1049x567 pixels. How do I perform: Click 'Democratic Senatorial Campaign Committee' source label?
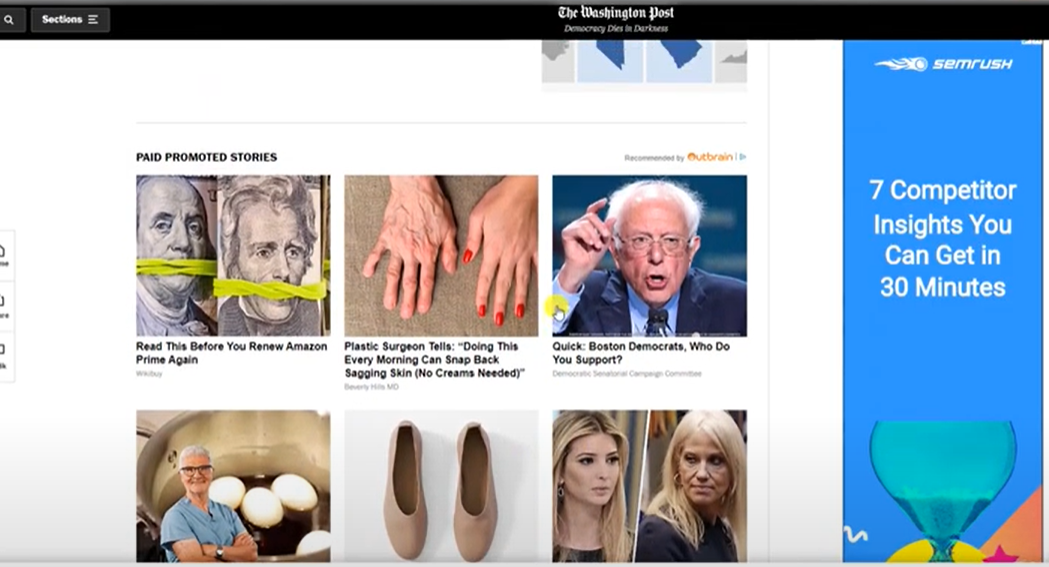(627, 374)
